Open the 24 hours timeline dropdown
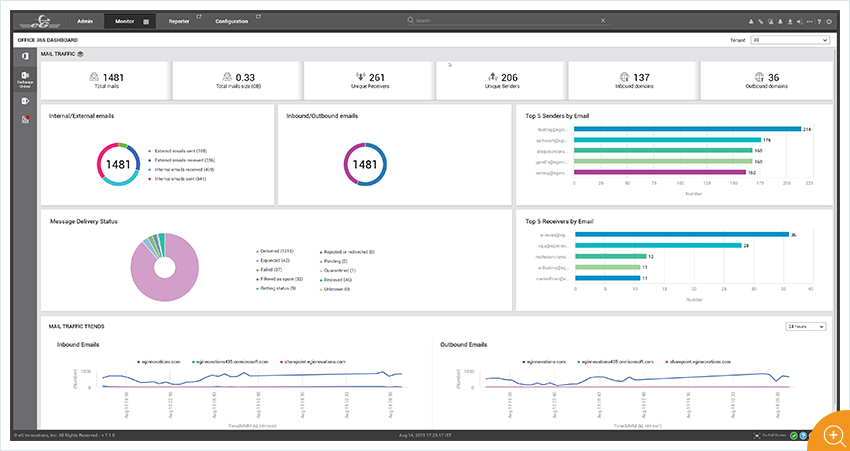The image size is (850, 451). pos(806,326)
